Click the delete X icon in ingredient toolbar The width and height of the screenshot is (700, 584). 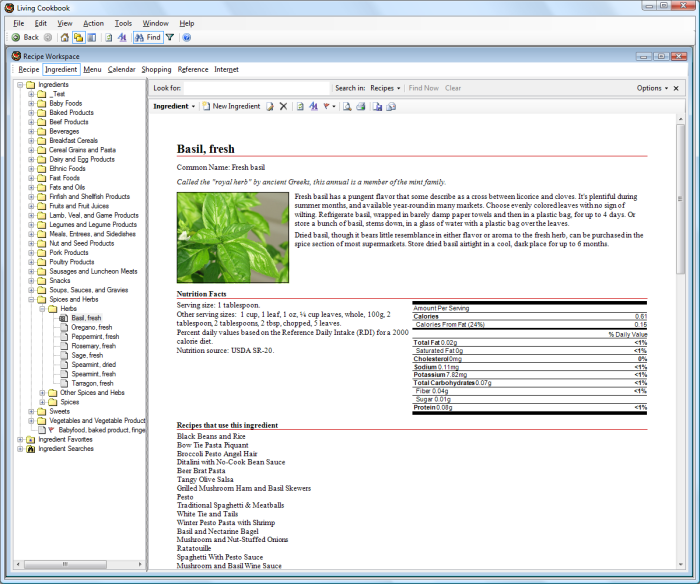[283, 106]
